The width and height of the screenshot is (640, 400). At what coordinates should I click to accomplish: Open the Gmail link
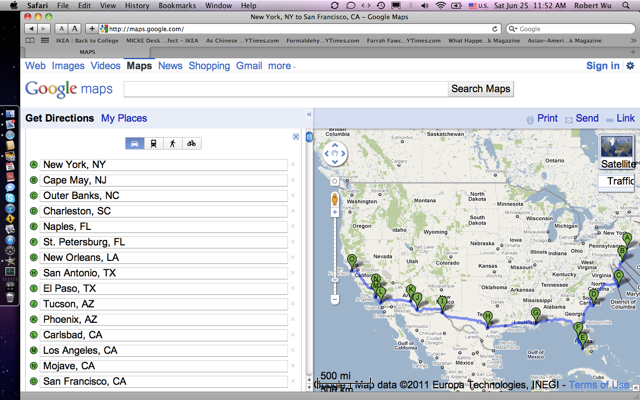point(249,66)
